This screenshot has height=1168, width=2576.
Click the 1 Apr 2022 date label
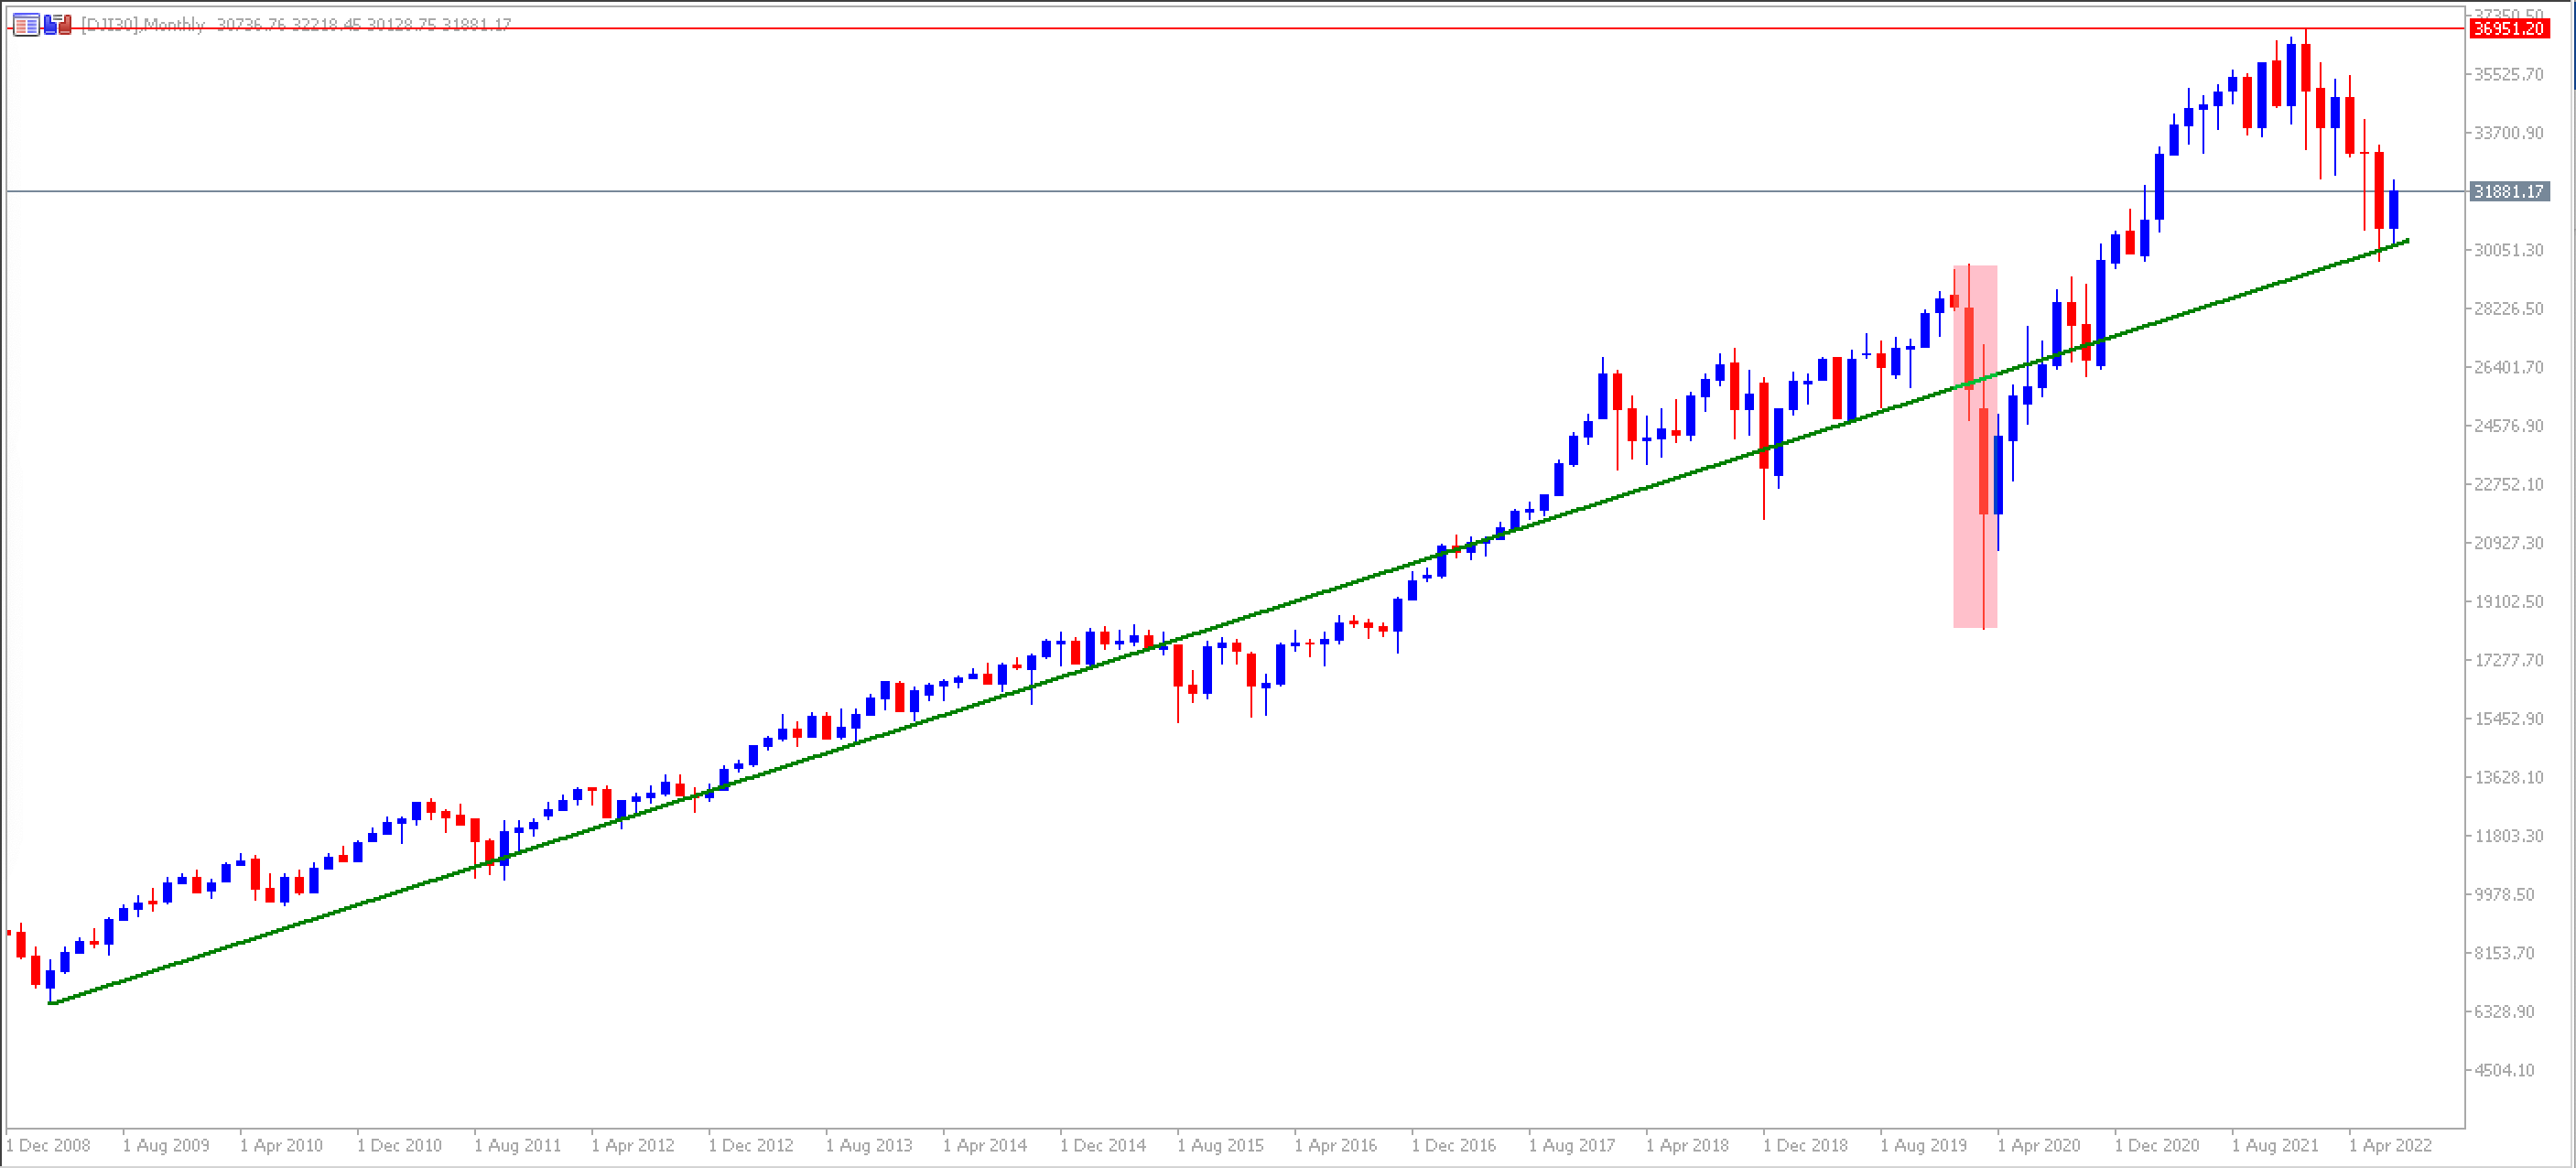[x=2391, y=1145]
